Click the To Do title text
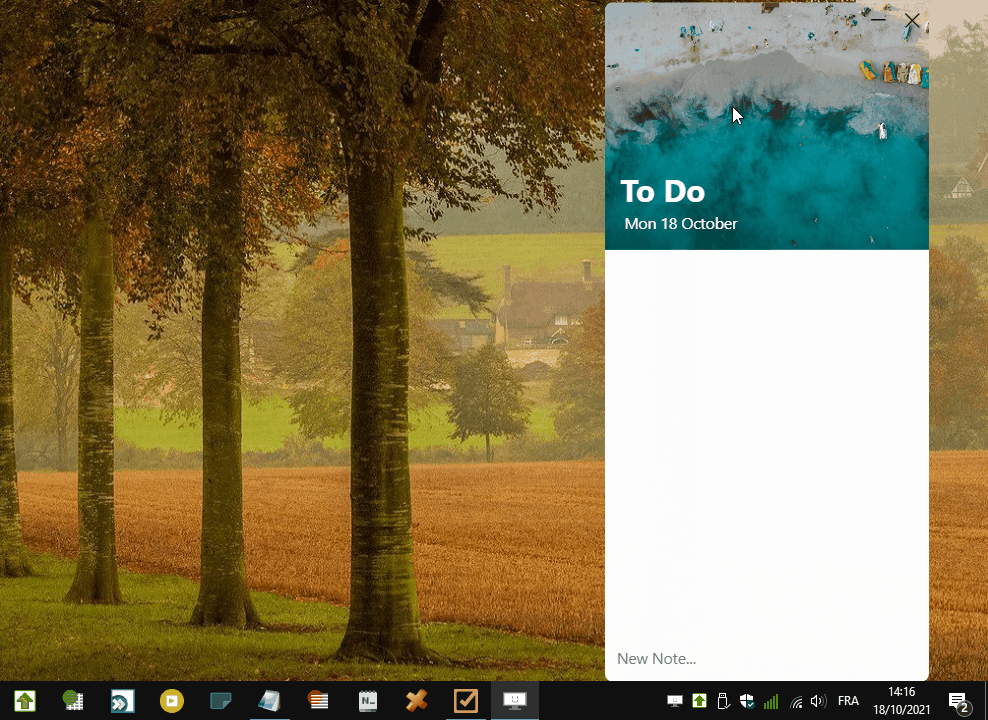The height and width of the screenshot is (720, 988). pyautogui.click(x=662, y=191)
